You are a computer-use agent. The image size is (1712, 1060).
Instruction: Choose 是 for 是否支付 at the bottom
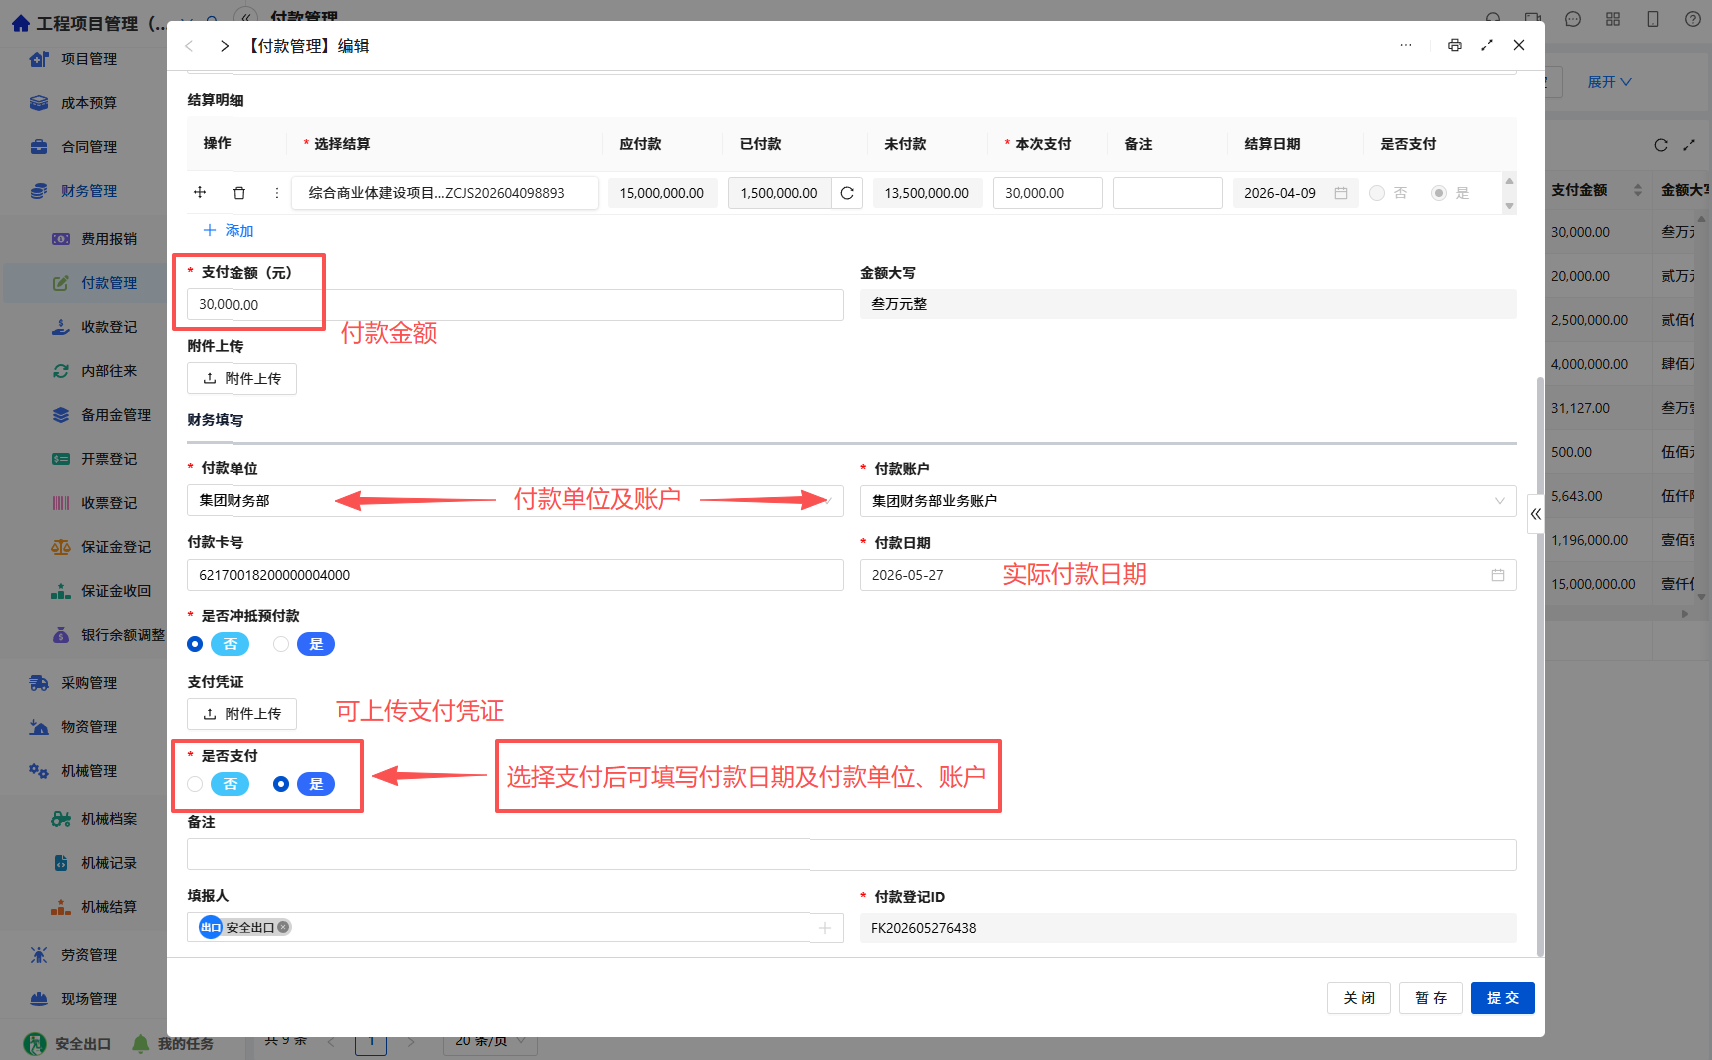pos(281,784)
